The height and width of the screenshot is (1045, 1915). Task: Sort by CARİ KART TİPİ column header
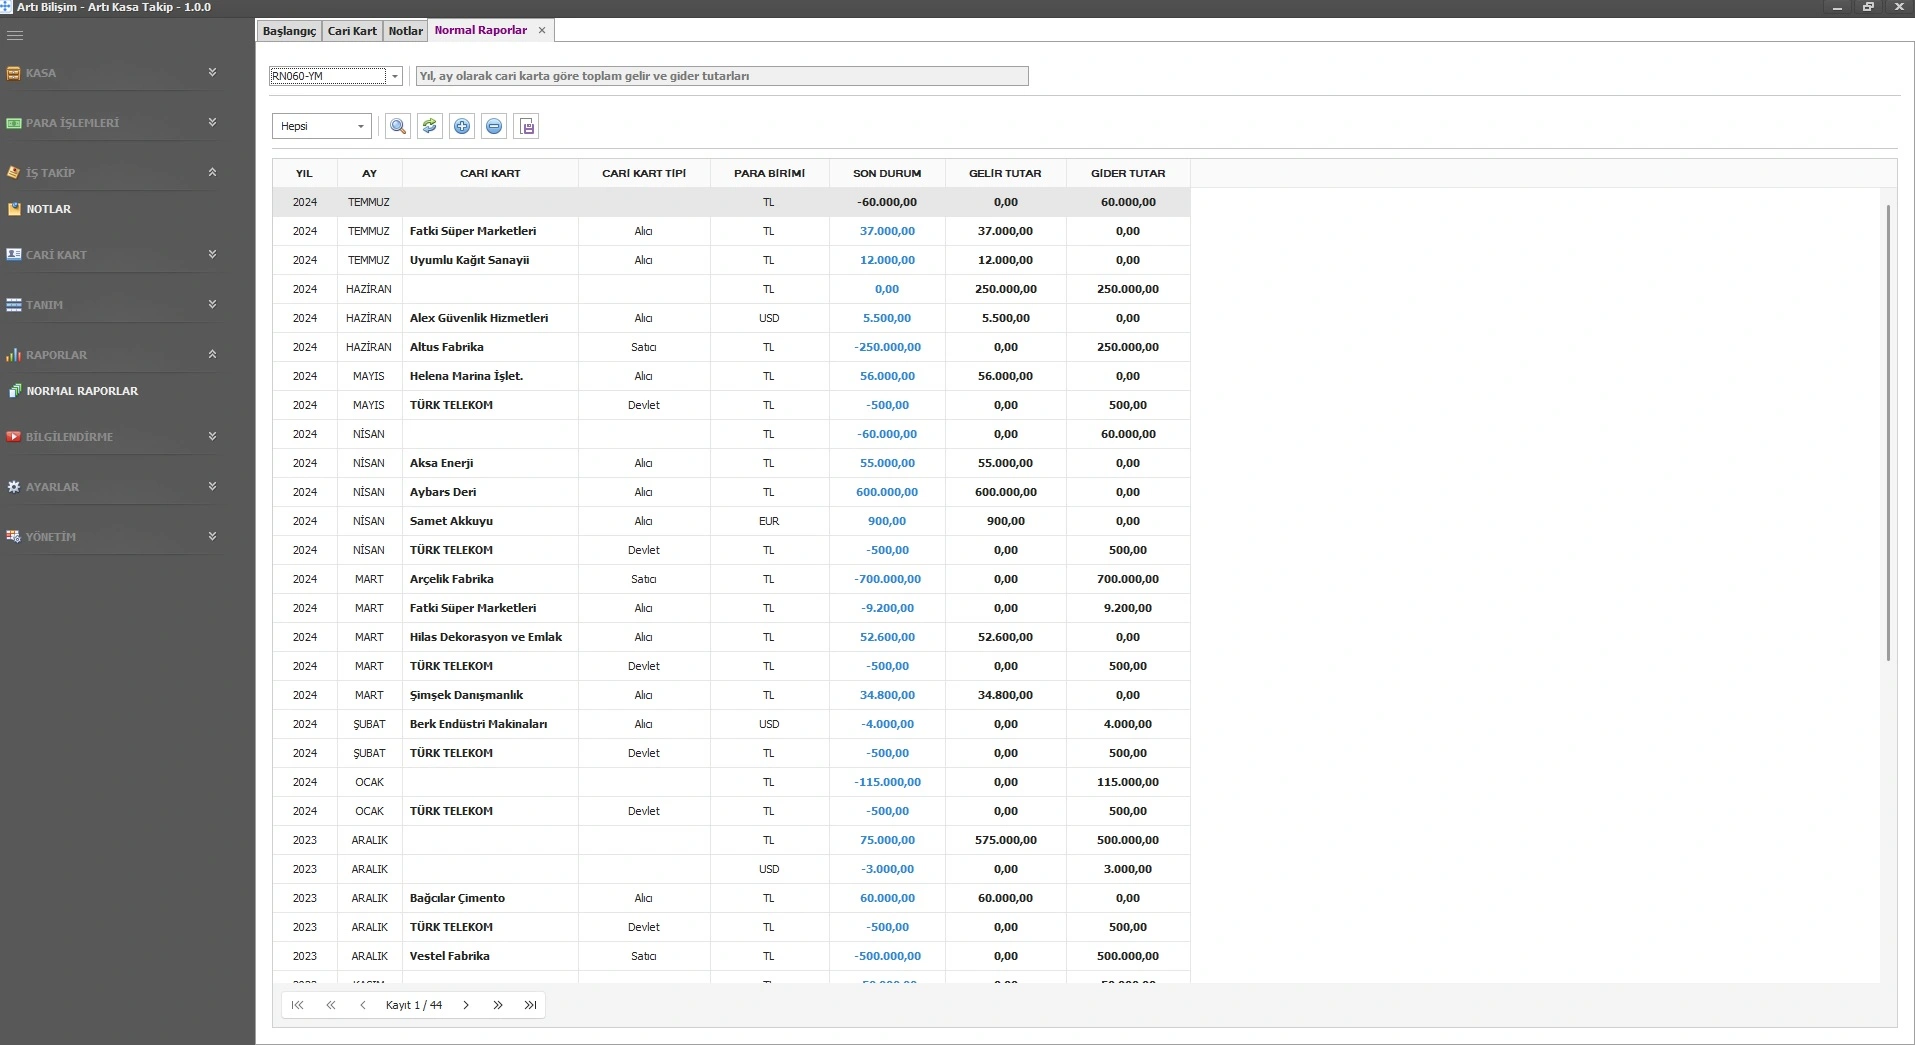pos(644,173)
